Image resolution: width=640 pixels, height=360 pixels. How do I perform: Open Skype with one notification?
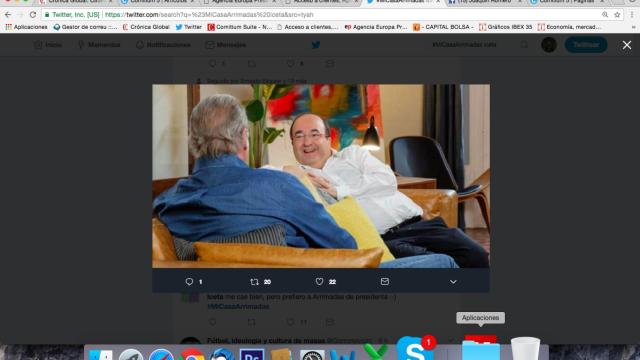tap(415, 348)
